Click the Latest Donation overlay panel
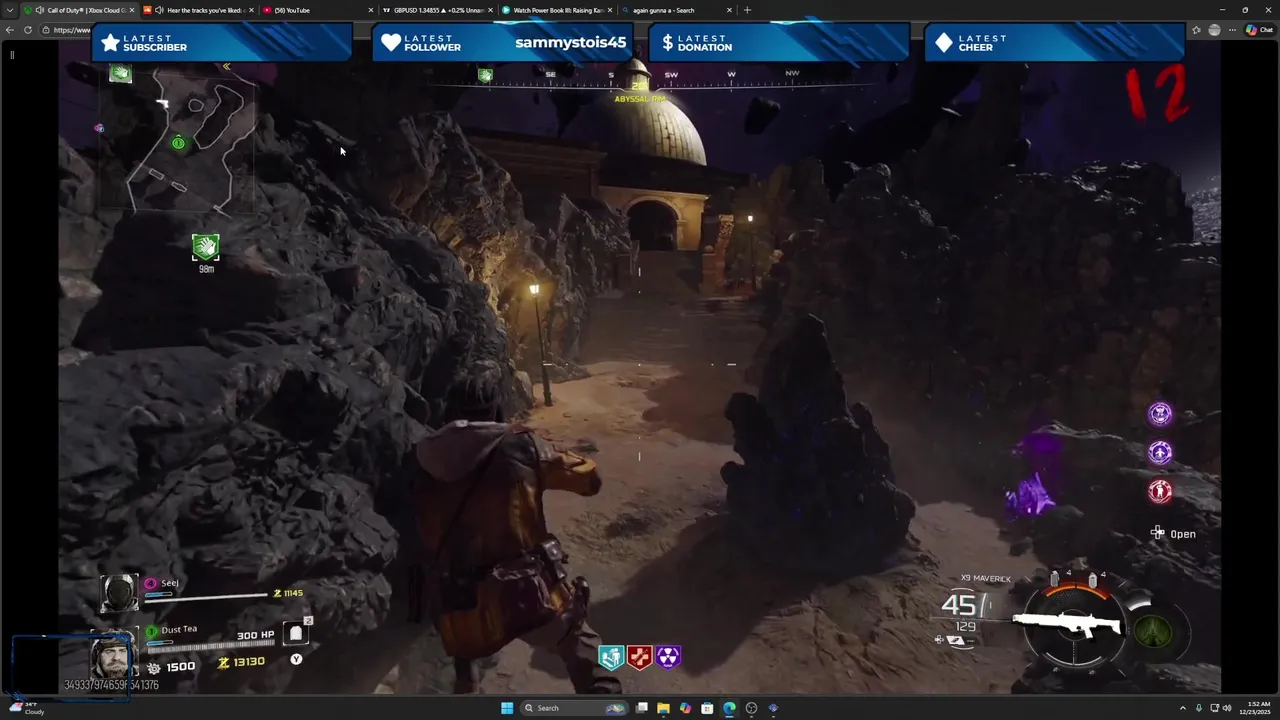 pos(779,43)
